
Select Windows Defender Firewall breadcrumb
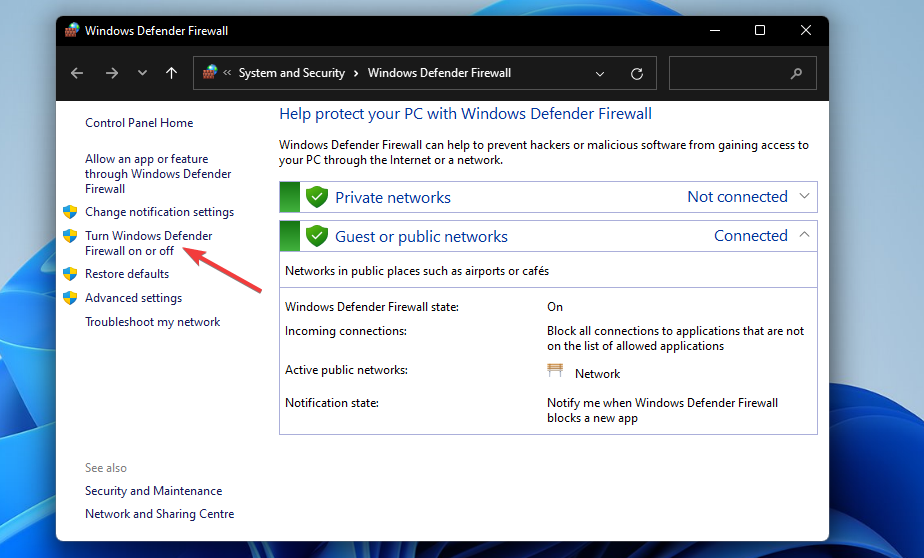coord(439,73)
